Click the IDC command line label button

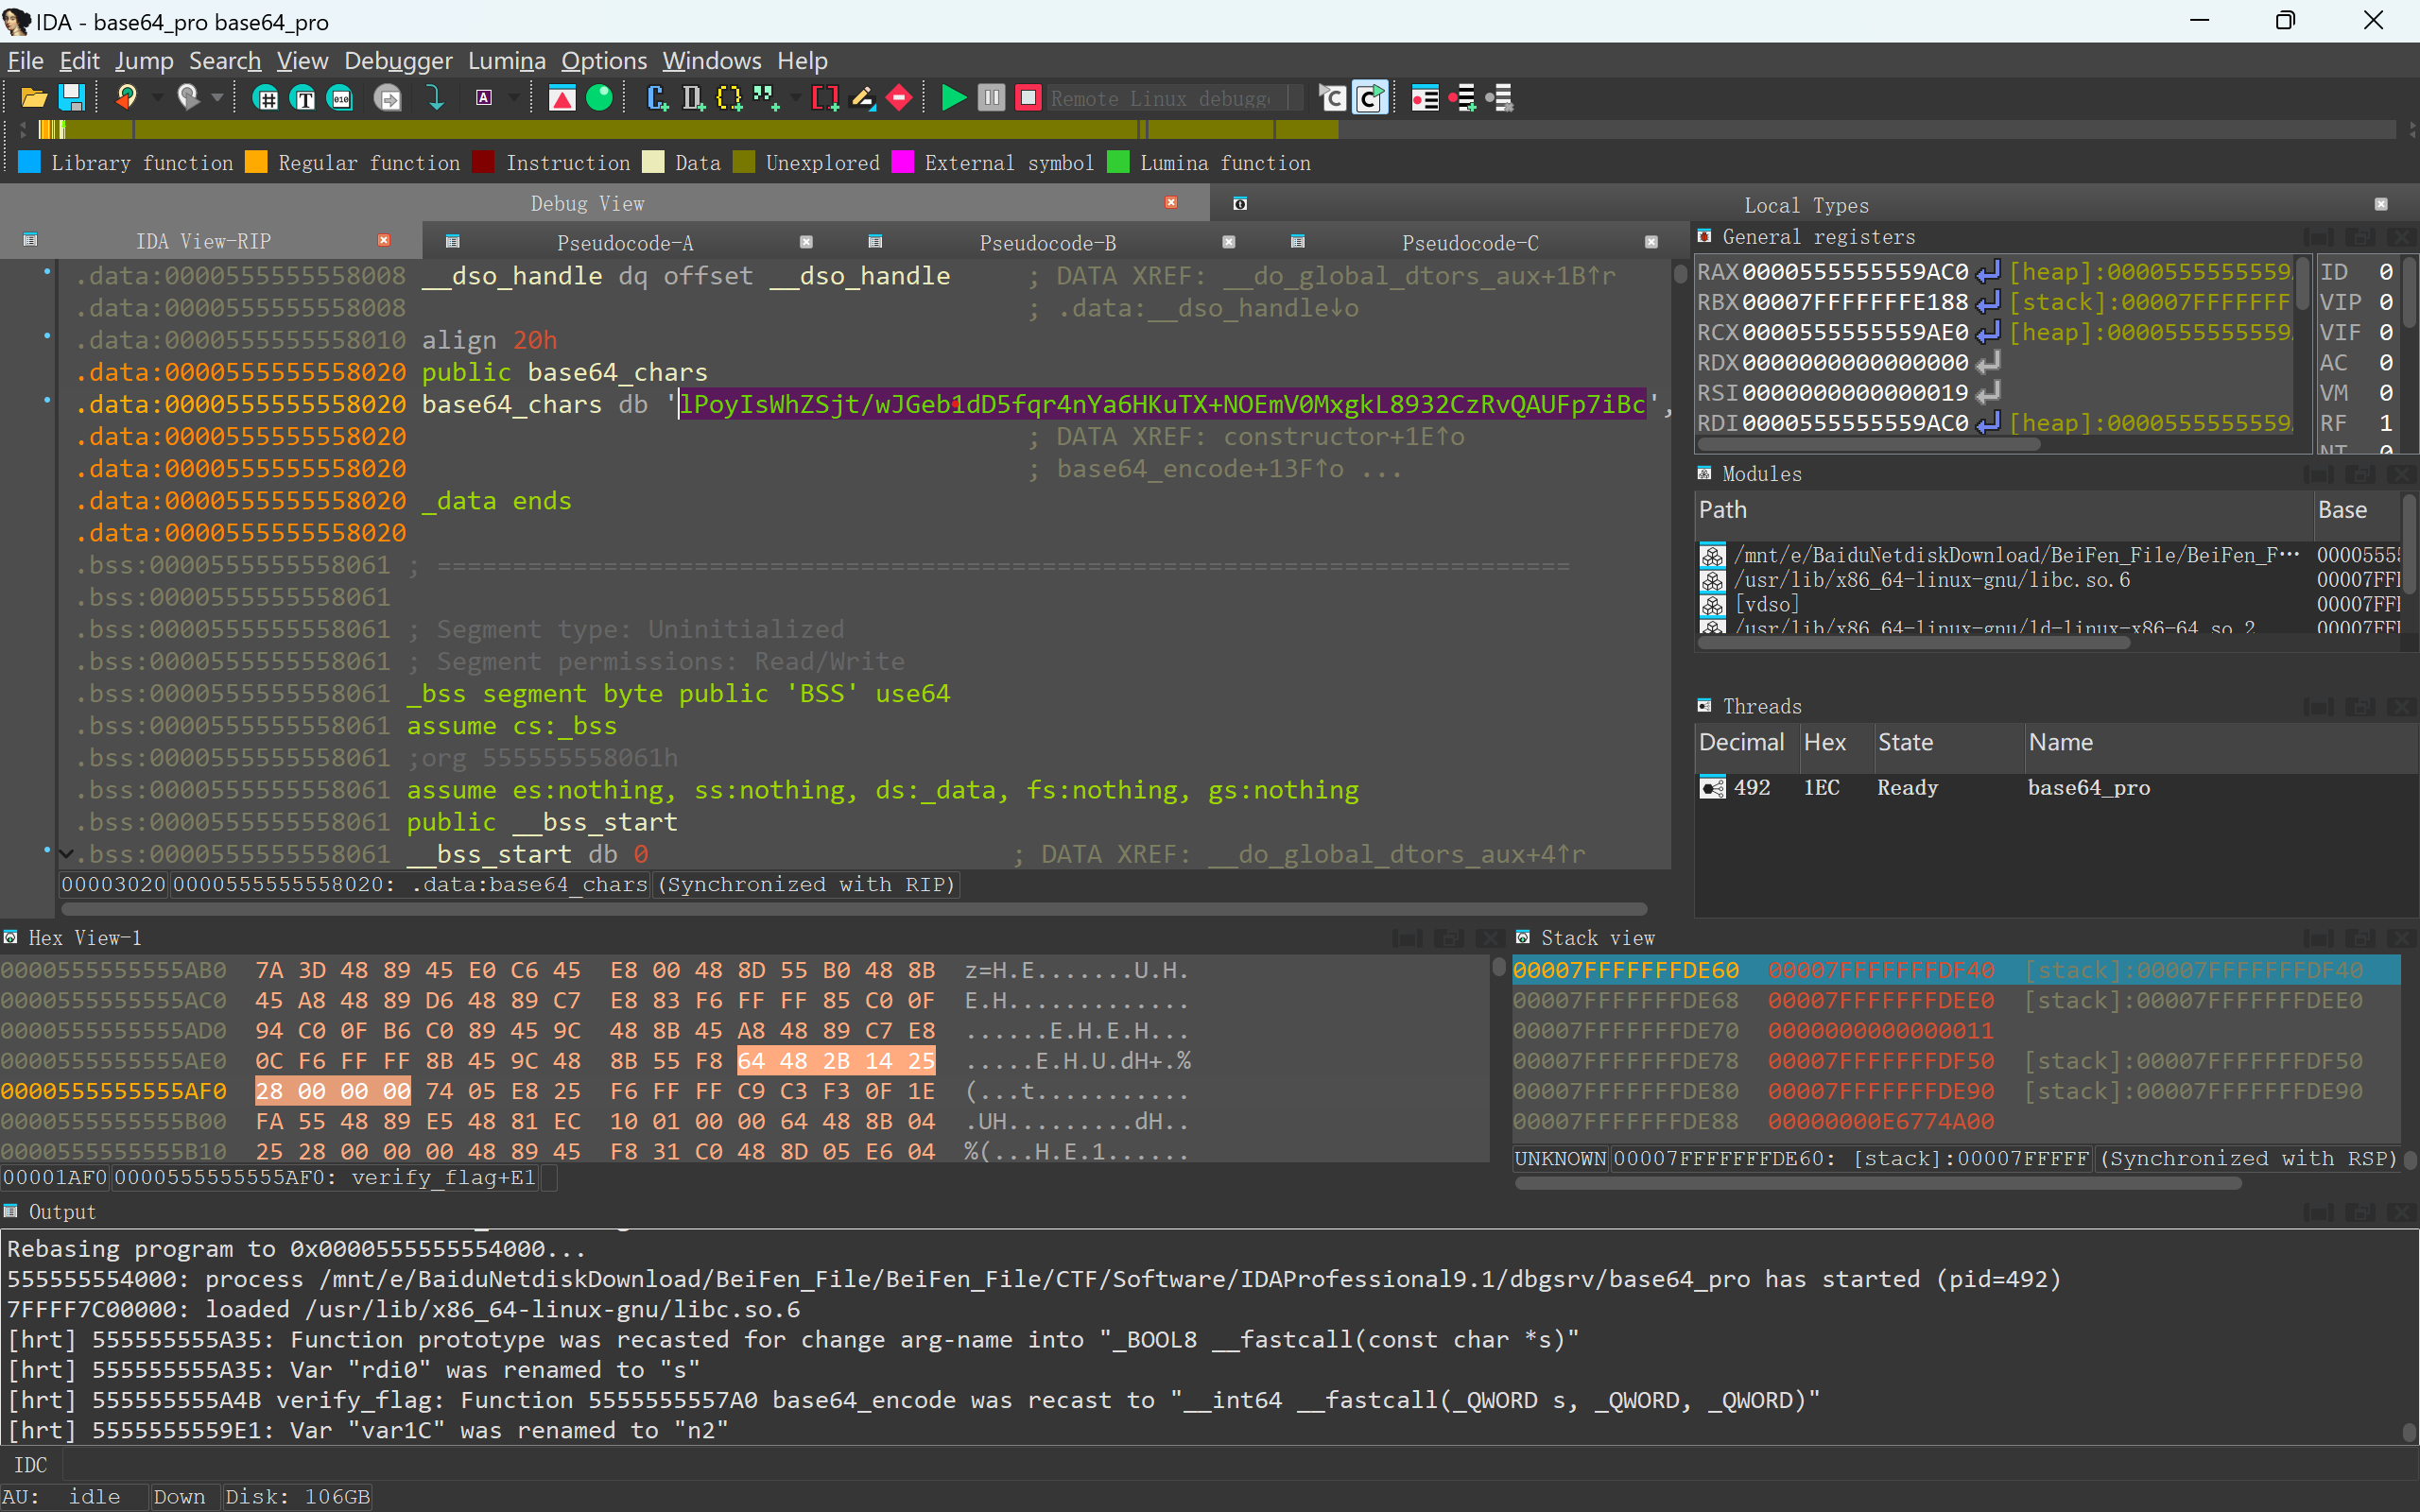[x=30, y=1465]
